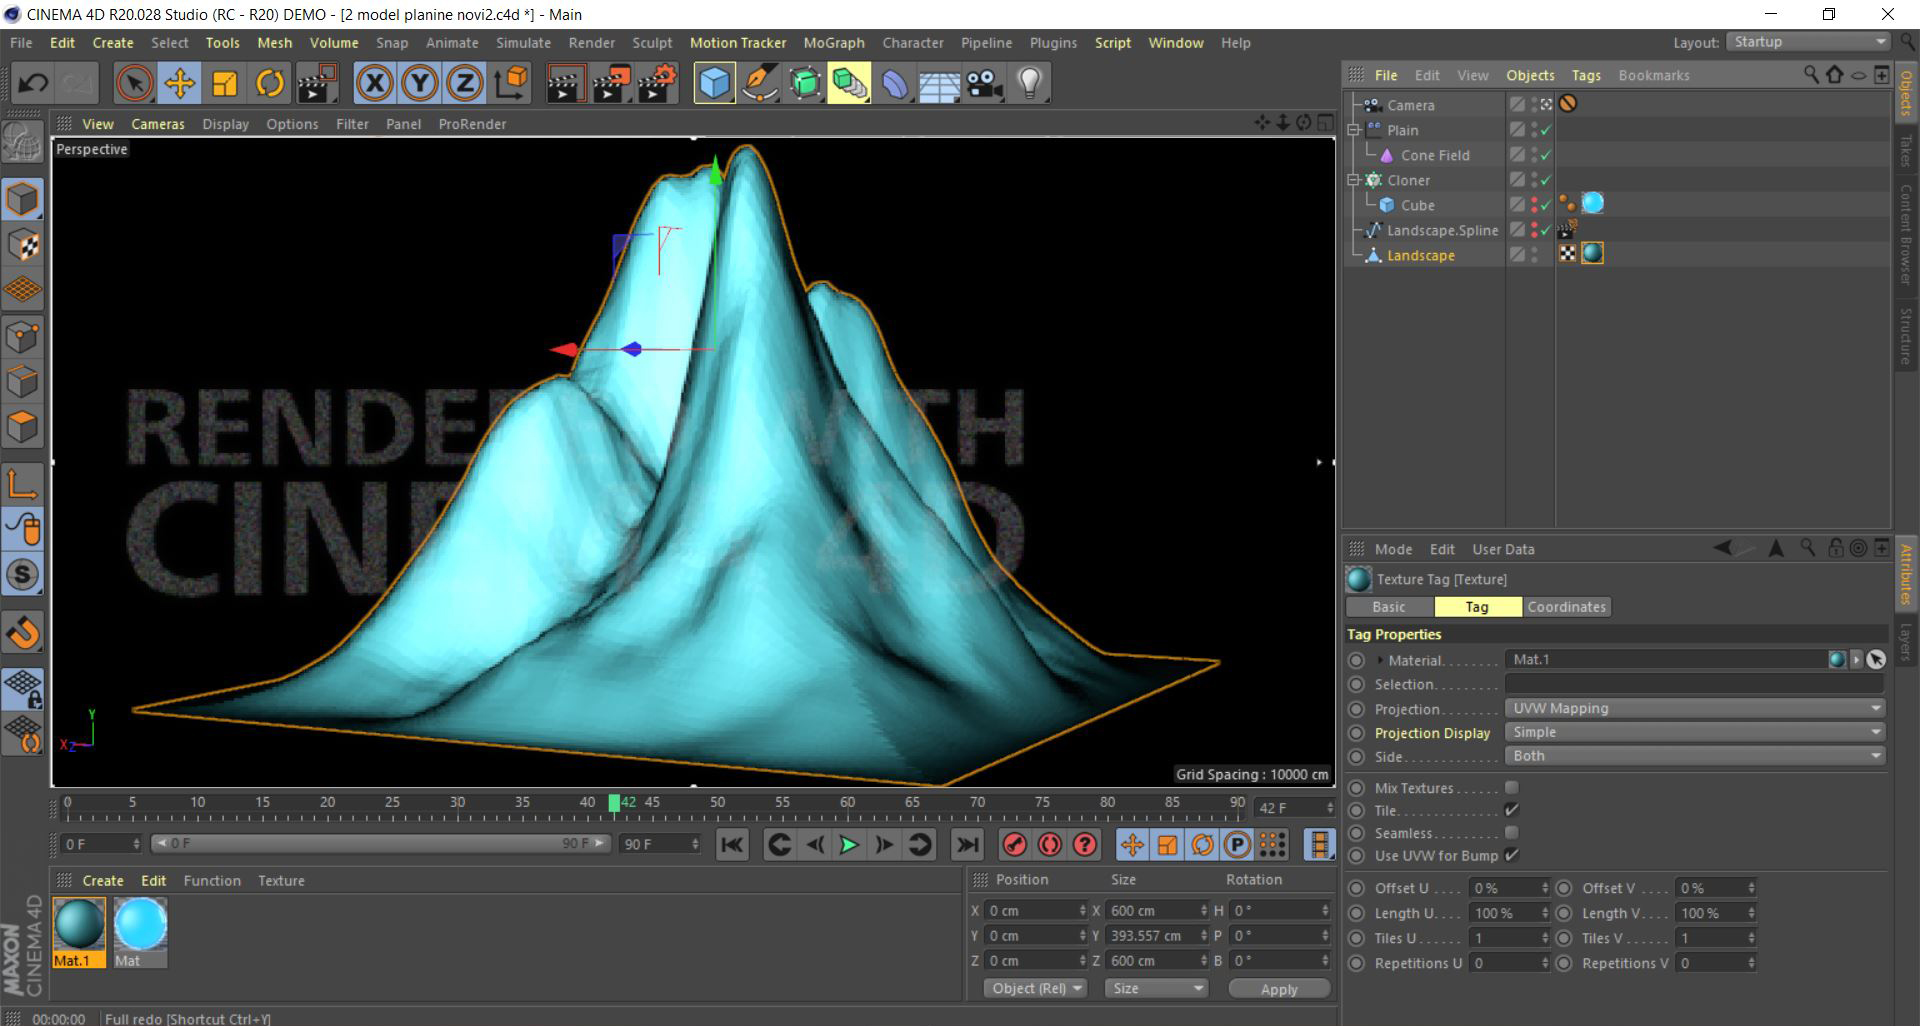This screenshot has width=1920, height=1026.
Task: Enable snap magnet icon
Action: (23, 632)
